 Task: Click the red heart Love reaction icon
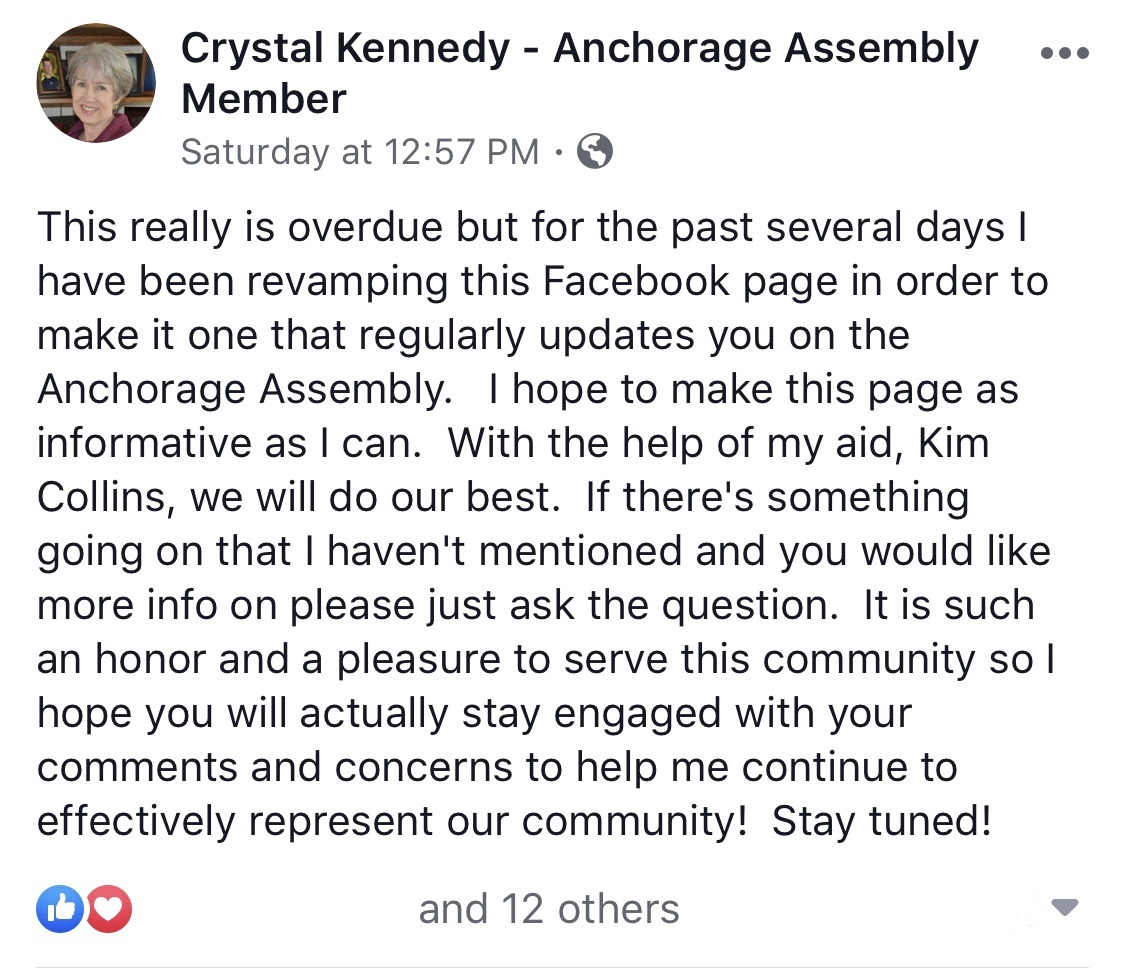(x=109, y=909)
